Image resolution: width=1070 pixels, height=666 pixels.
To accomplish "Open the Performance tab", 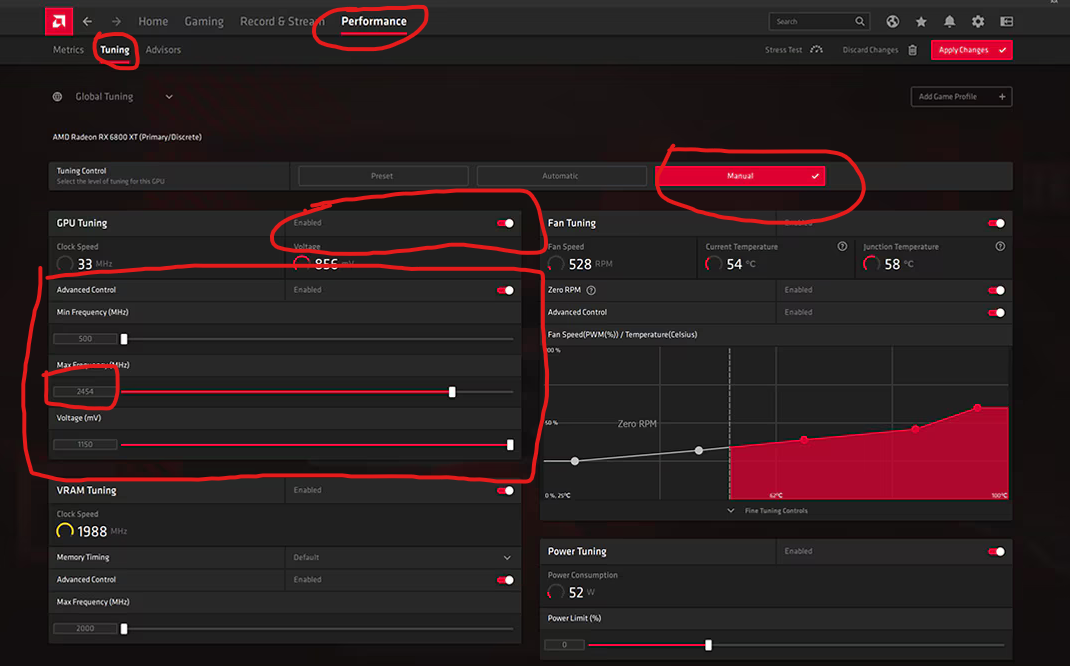I will click(x=374, y=22).
